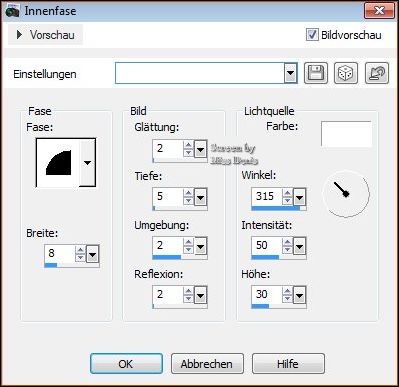Click the Hilfe button

(x=288, y=364)
